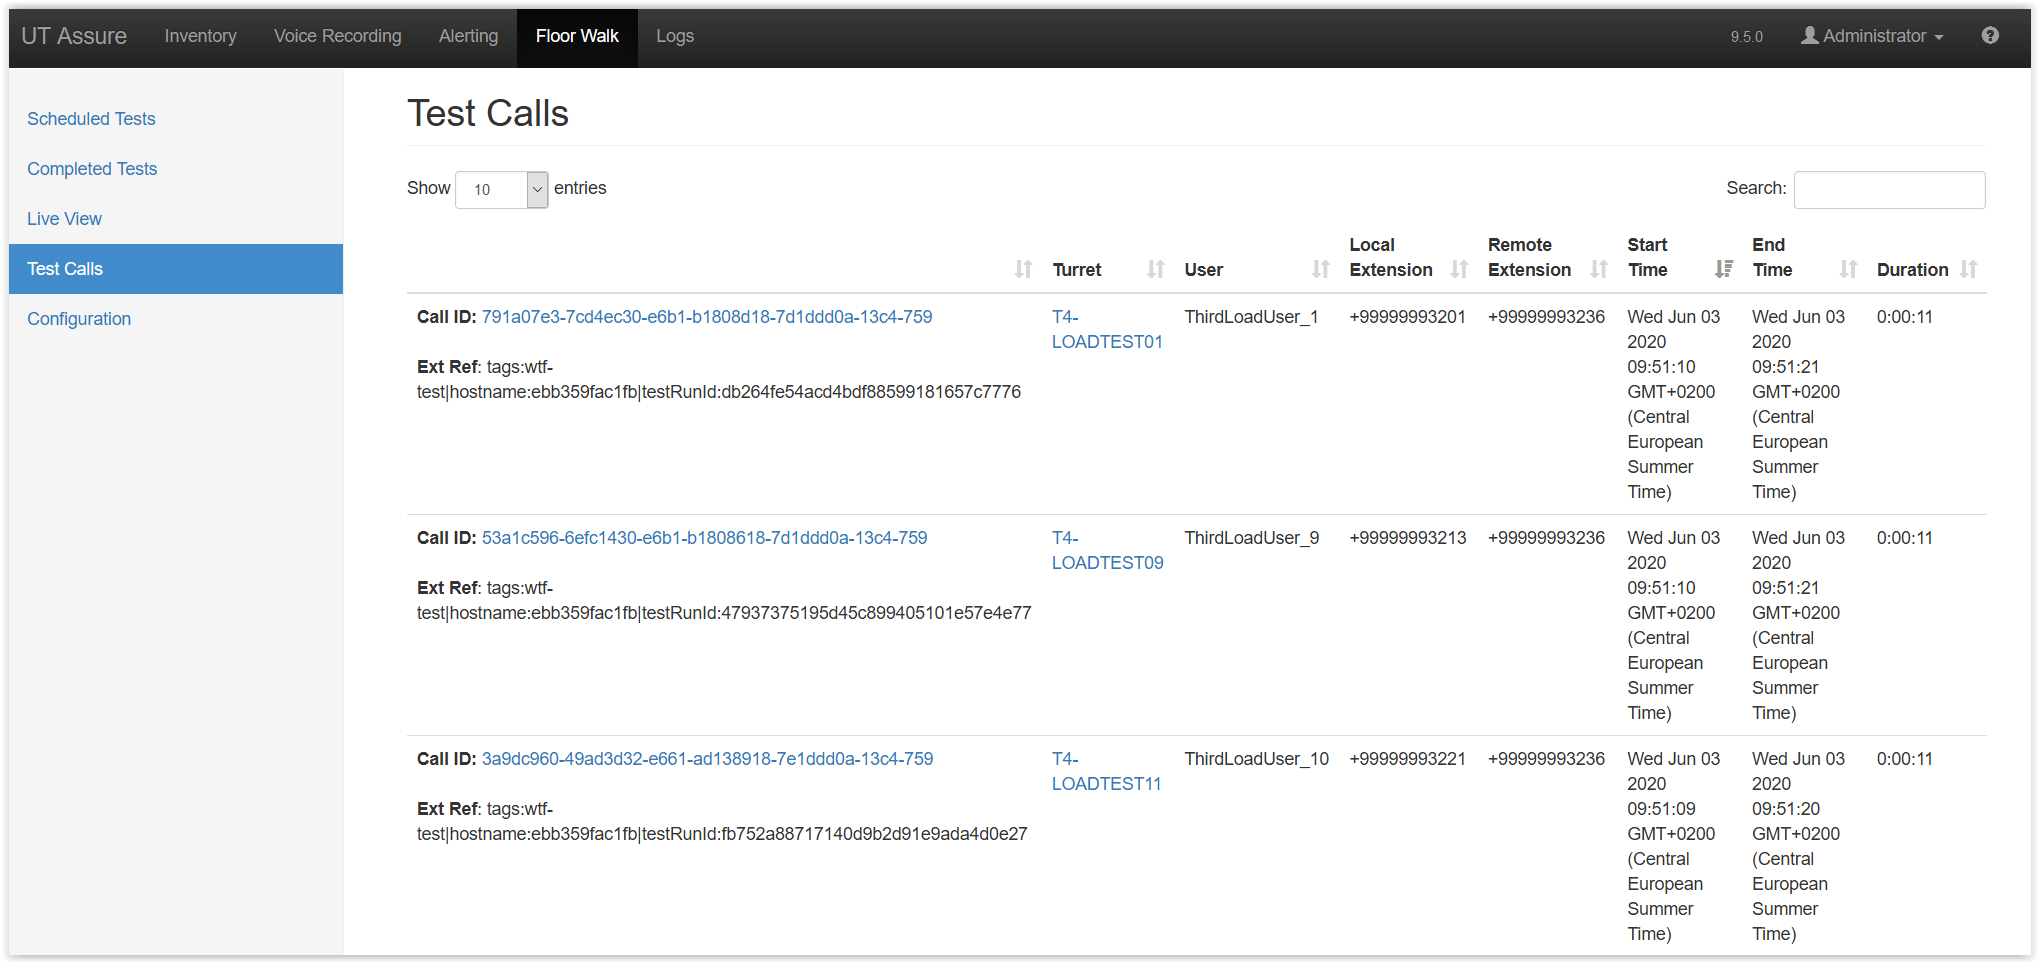Image resolution: width=2039 pixels, height=963 pixels.
Task: Click user ThirdLoadUser_9 cell
Action: (x=1252, y=538)
